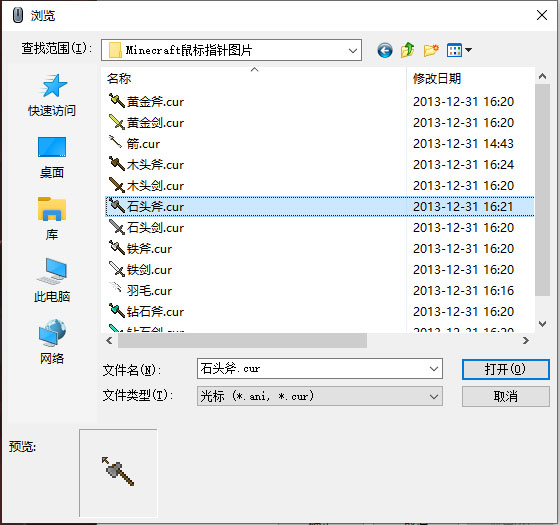Screen dimensions: 560x525
Task: Click horizontal scrollbar left arrow
Action: point(109,341)
